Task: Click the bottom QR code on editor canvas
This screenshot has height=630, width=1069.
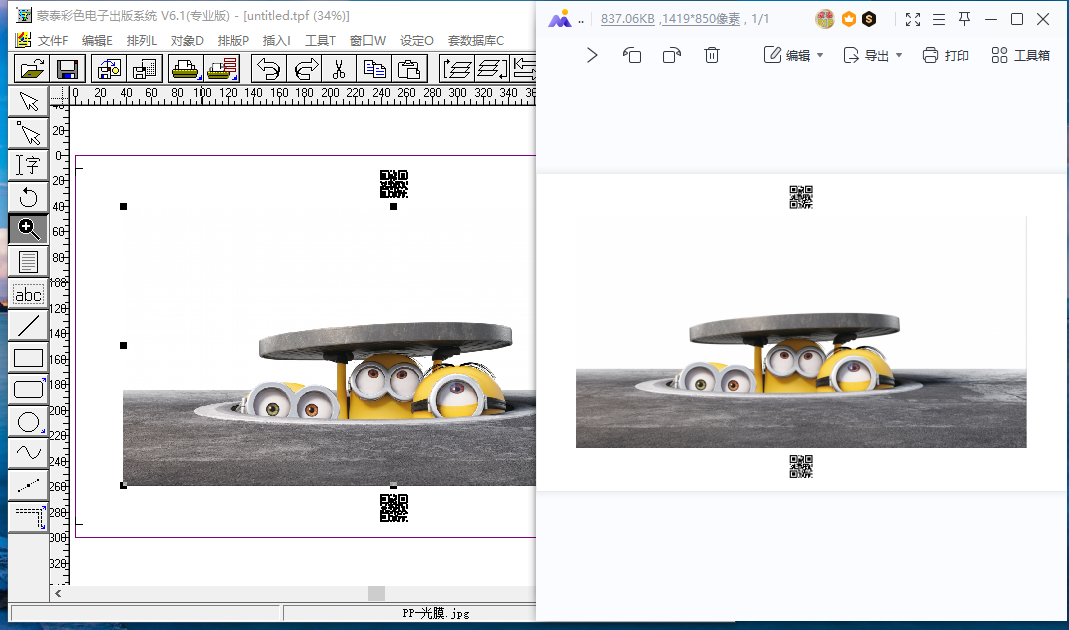Action: click(x=394, y=508)
